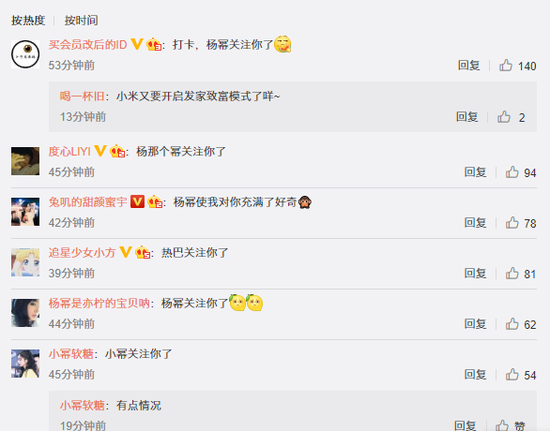Click member crown badge beside 追星少女小方
550x431 pixels.
[x=143, y=252]
